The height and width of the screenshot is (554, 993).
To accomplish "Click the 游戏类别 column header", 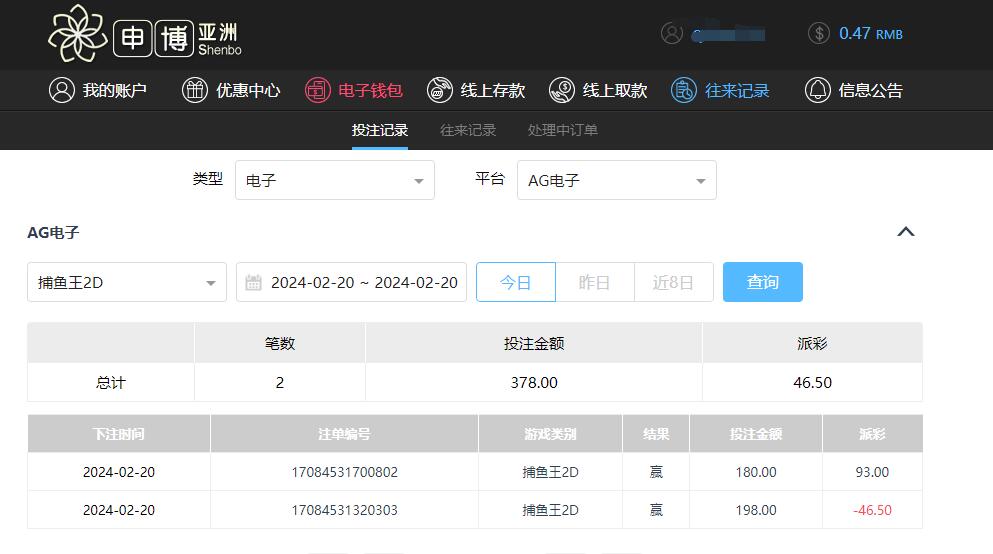I will tap(550, 434).
